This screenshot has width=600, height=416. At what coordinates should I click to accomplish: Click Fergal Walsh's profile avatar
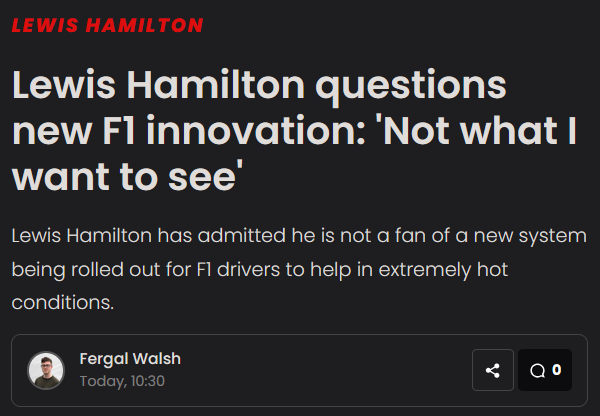(46, 370)
